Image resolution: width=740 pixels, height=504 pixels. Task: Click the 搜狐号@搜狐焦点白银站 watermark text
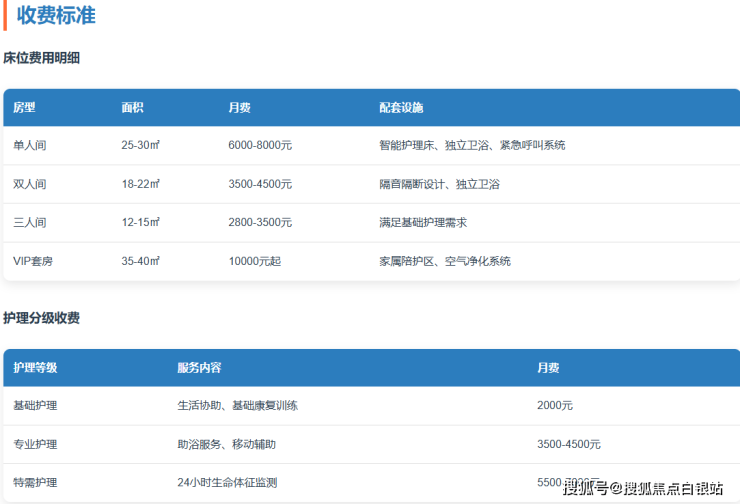pos(643,488)
